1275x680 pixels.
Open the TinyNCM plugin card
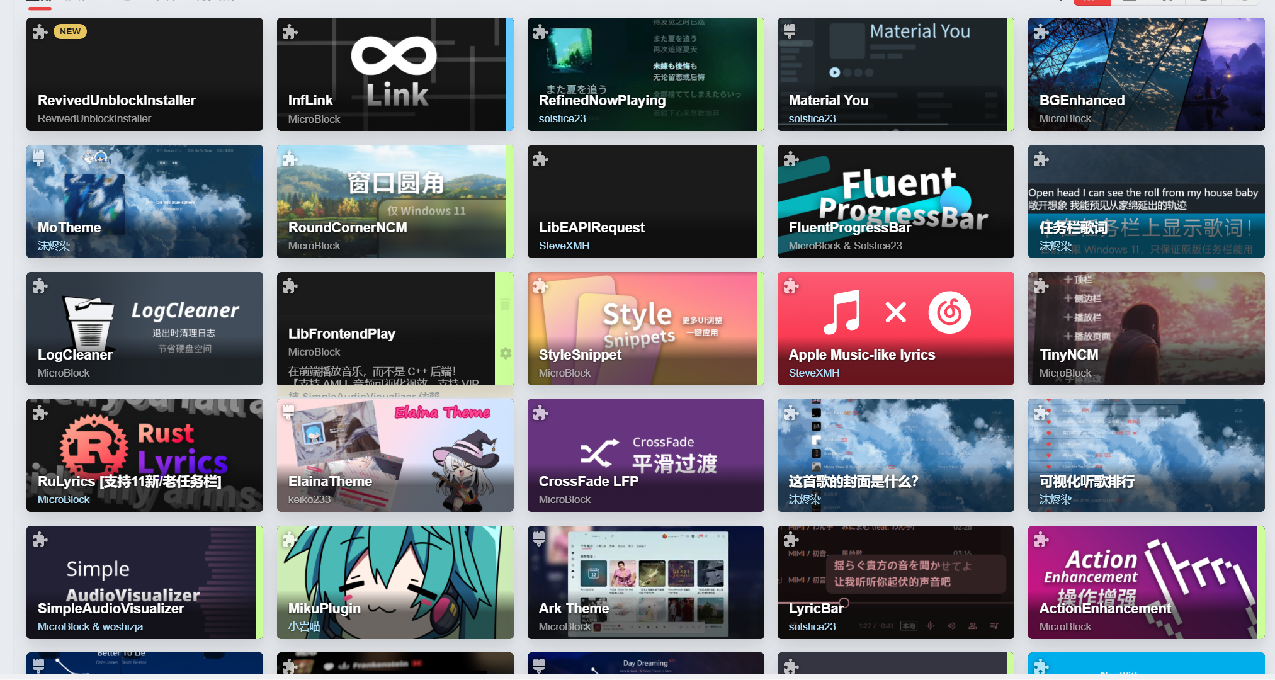(1146, 328)
